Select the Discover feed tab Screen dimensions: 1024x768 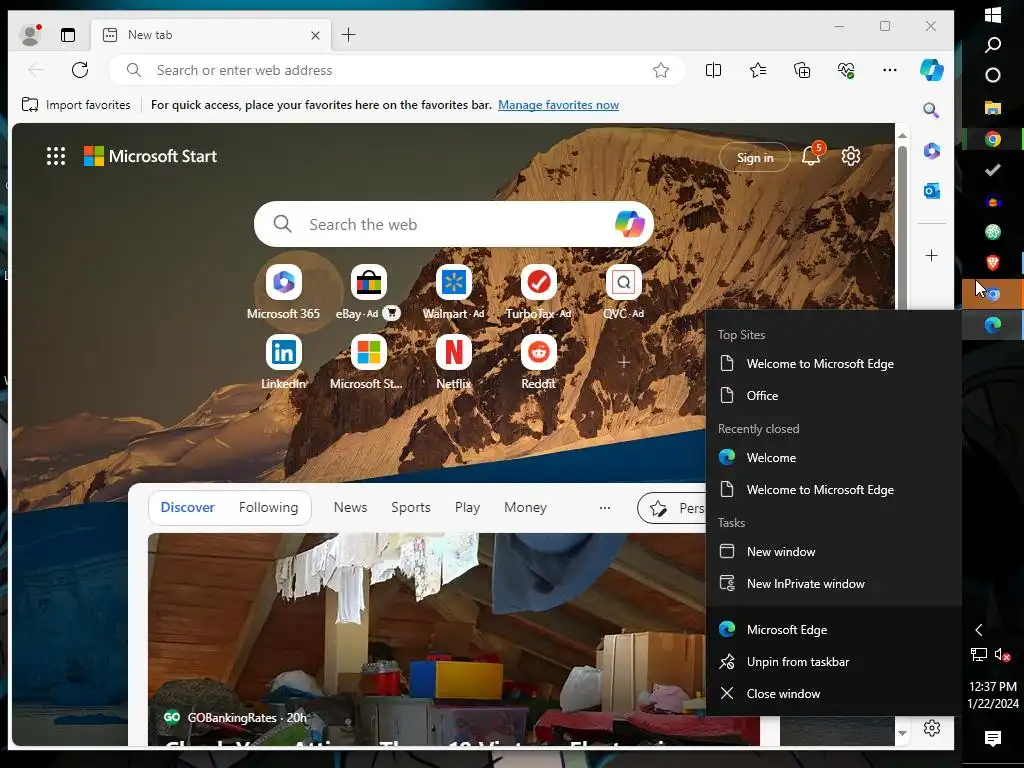[x=187, y=507]
